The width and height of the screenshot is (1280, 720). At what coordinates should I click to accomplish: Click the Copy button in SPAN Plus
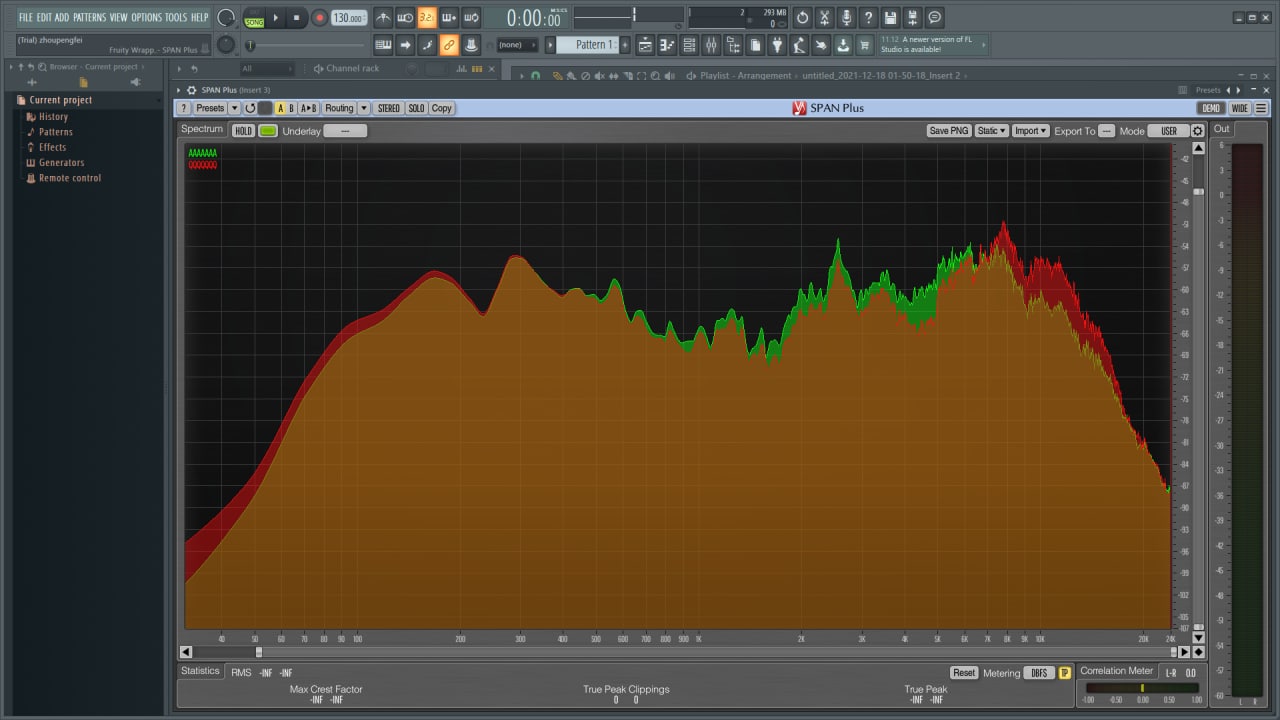(442, 108)
